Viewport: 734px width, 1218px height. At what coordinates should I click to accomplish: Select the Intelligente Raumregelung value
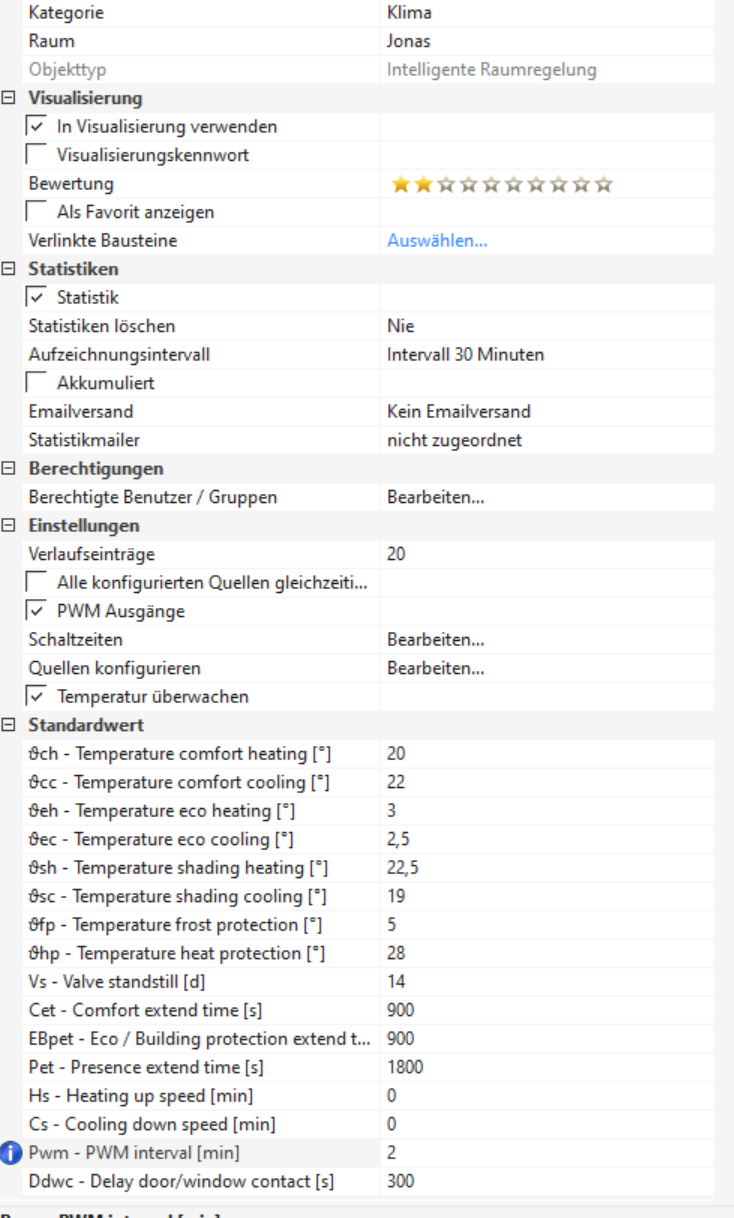(x=492, y=70)
